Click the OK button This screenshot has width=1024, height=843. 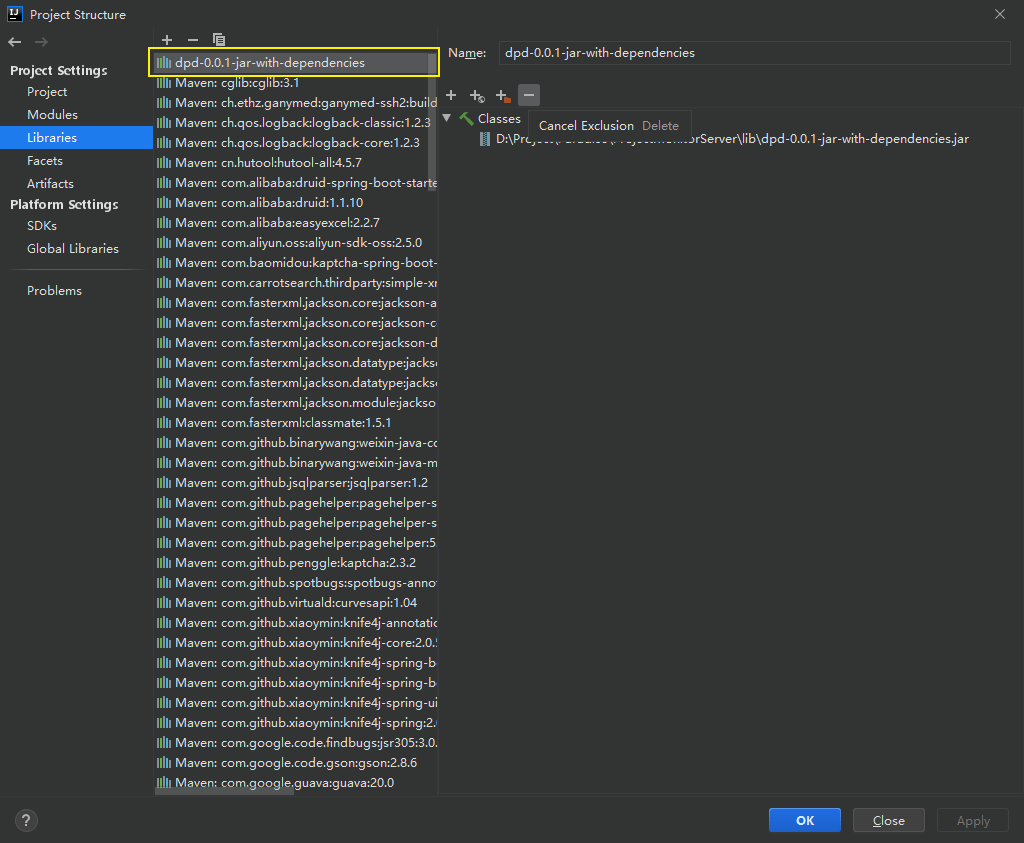[x=805, y=820]
